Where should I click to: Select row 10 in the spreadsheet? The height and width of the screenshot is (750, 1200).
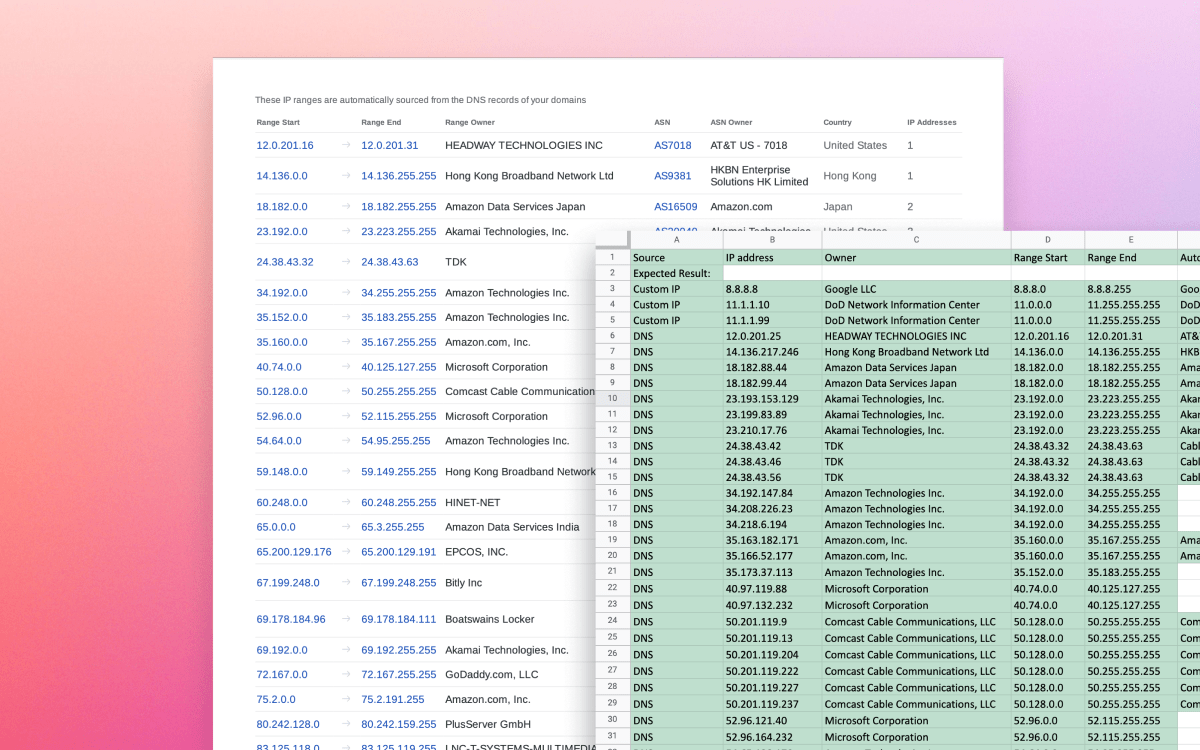[613, 399]
